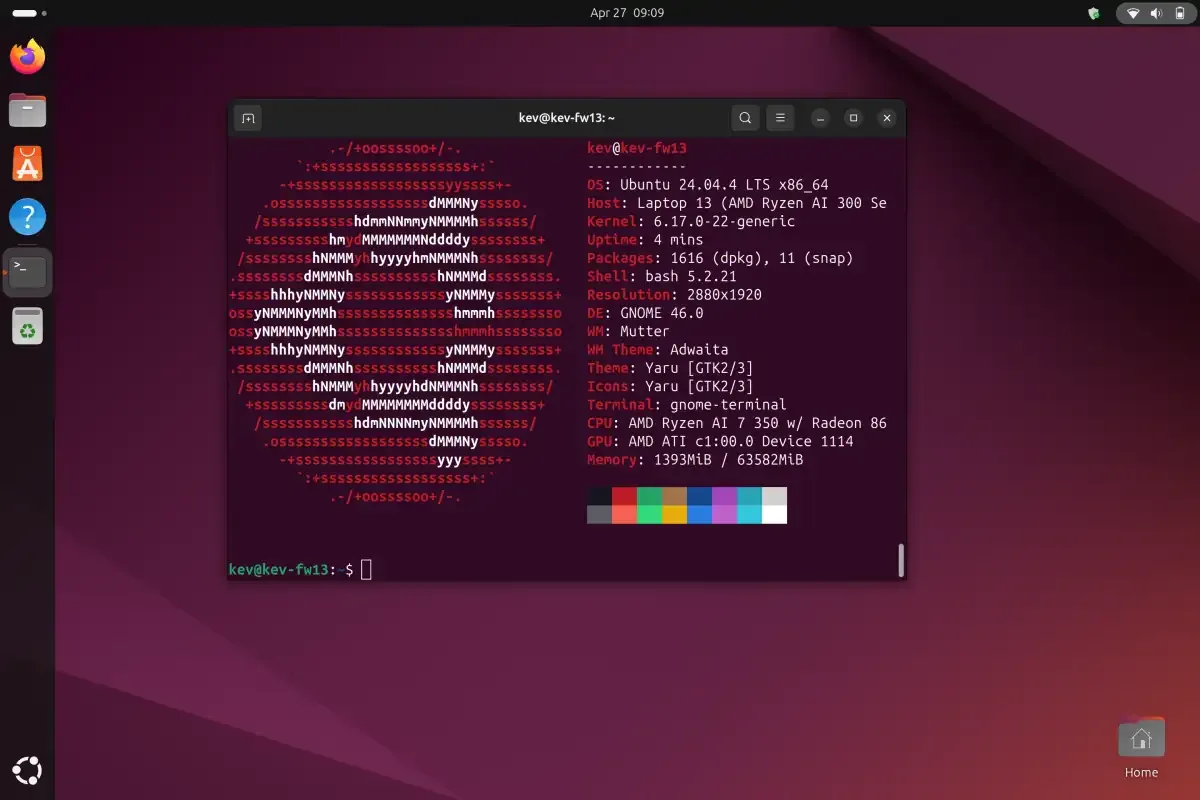Open the terminal hamburger menu
Screen dimensions: 1200x800
(780, 117)
